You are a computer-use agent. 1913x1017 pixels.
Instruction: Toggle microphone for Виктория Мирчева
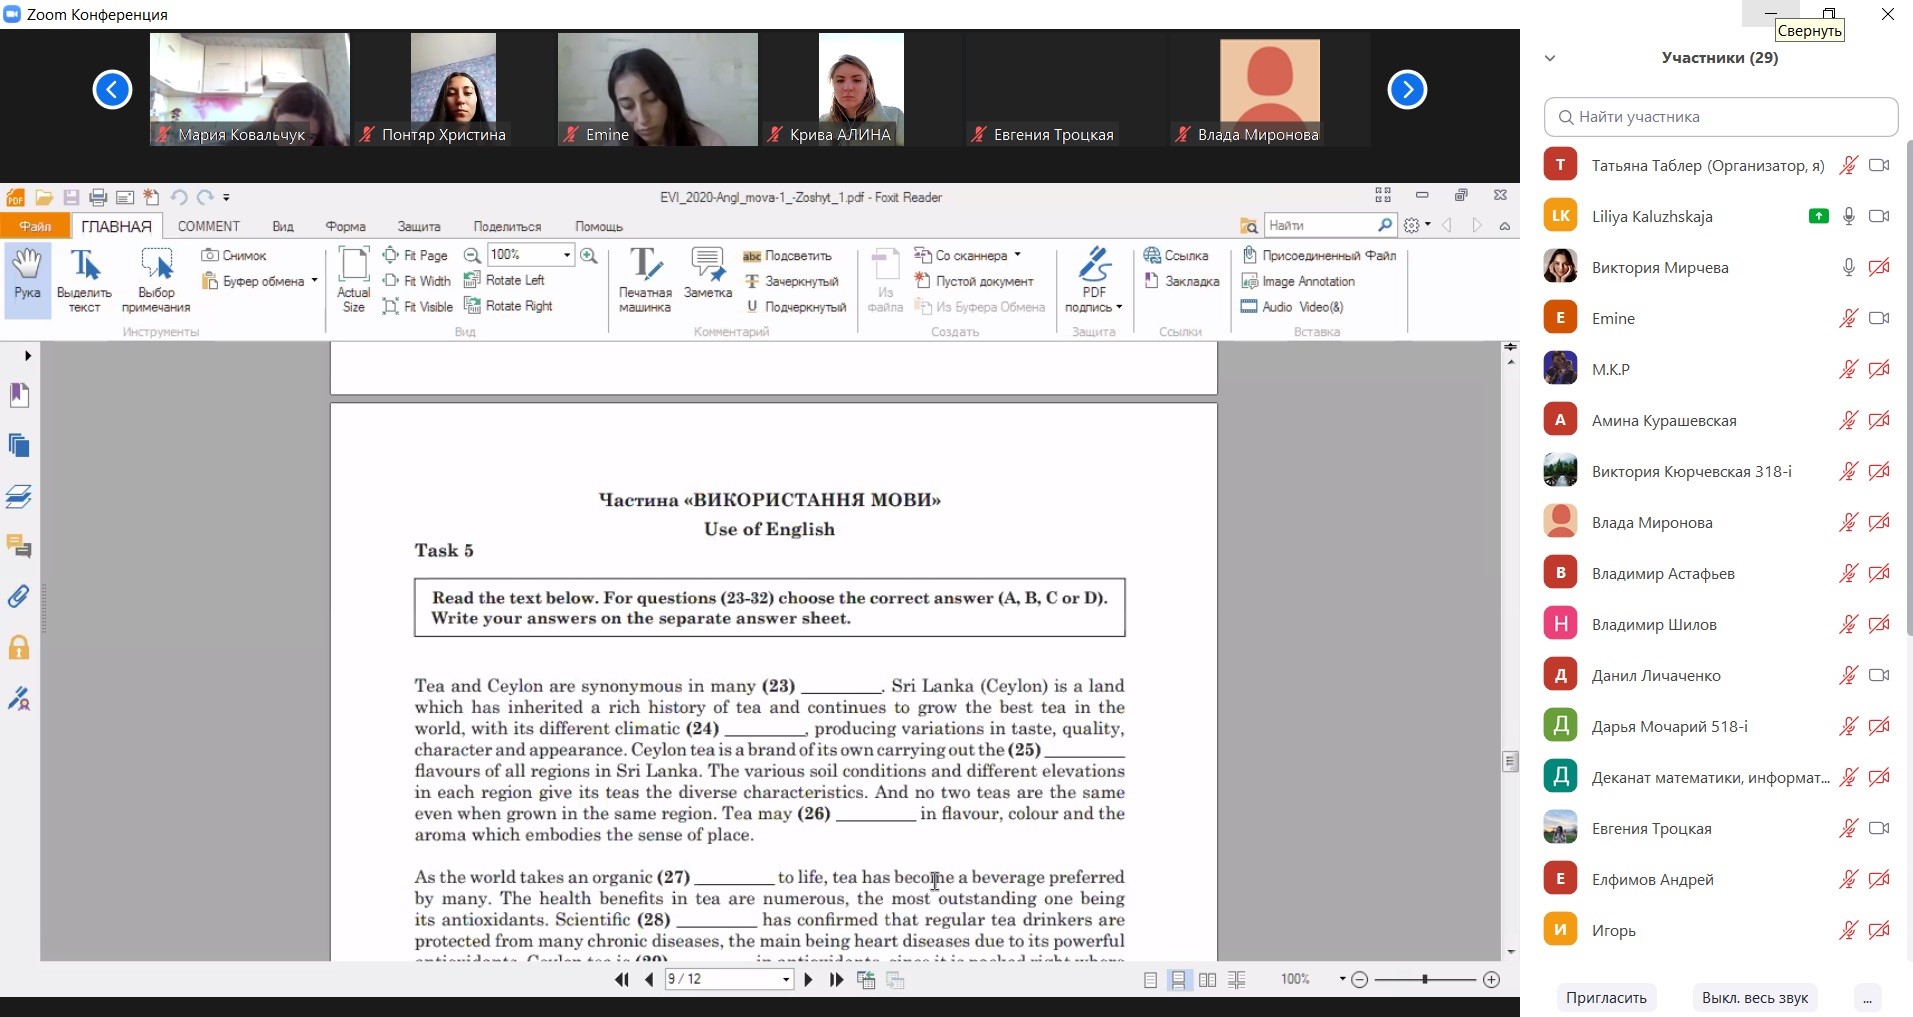(1848, 267)
